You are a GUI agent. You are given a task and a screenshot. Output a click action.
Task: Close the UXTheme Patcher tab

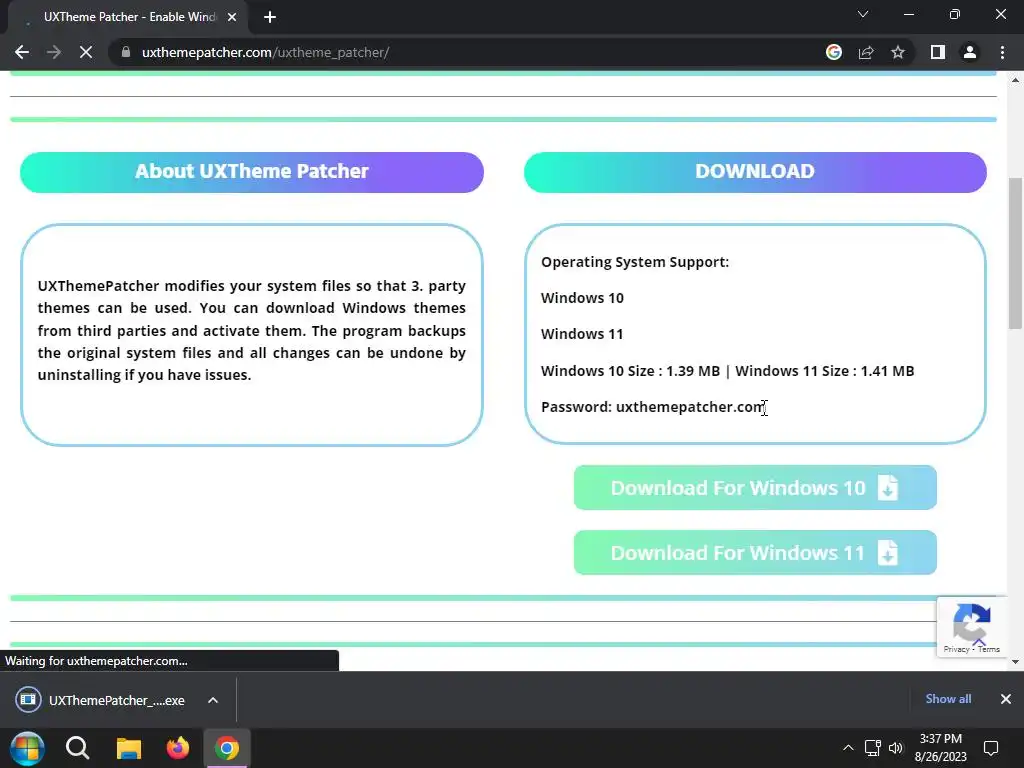point(232,17)
